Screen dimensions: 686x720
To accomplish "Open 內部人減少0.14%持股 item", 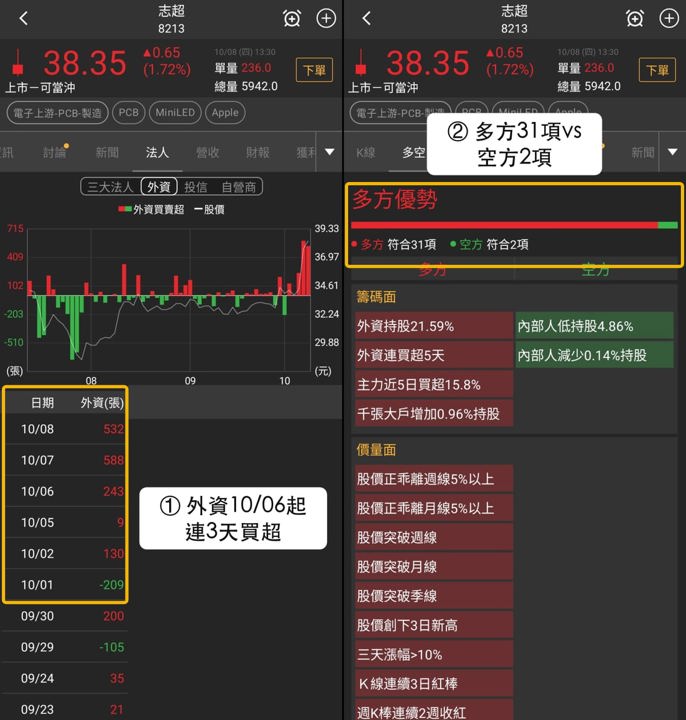I will click(x=594, y=355).
